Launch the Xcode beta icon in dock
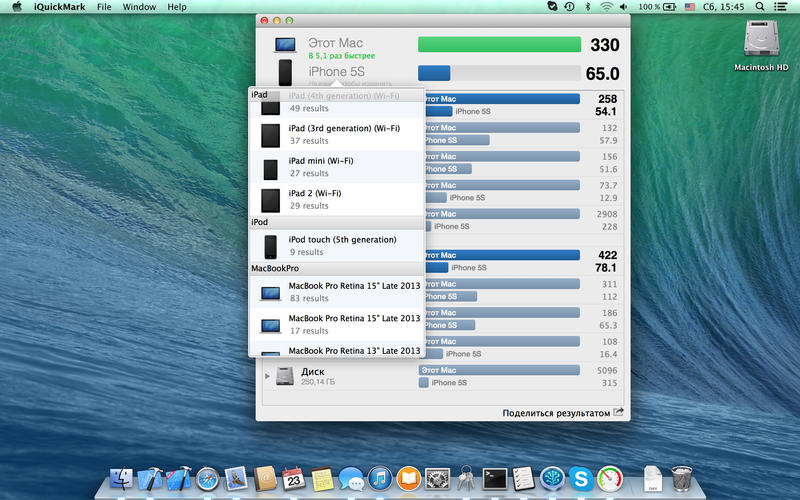 click(x=179, y=479)
